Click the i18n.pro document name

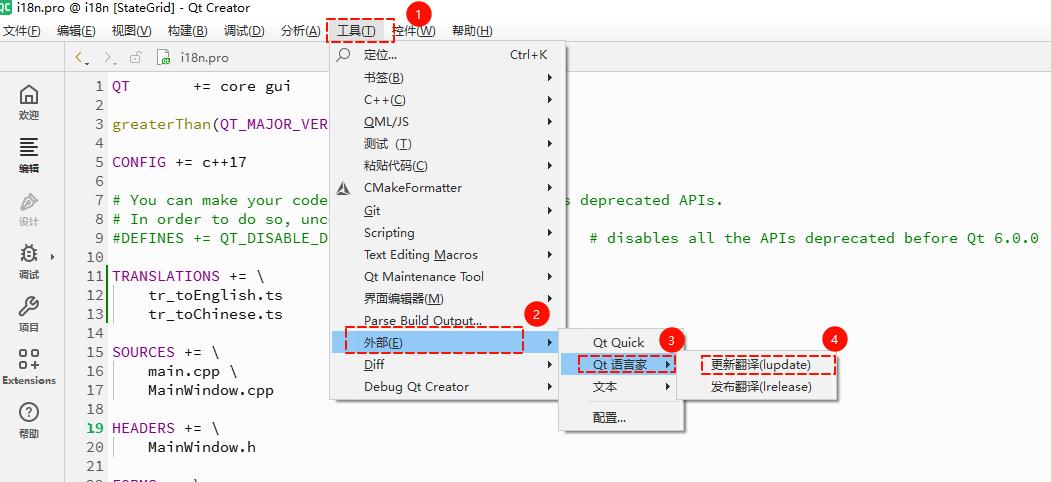tap(204, 58)
